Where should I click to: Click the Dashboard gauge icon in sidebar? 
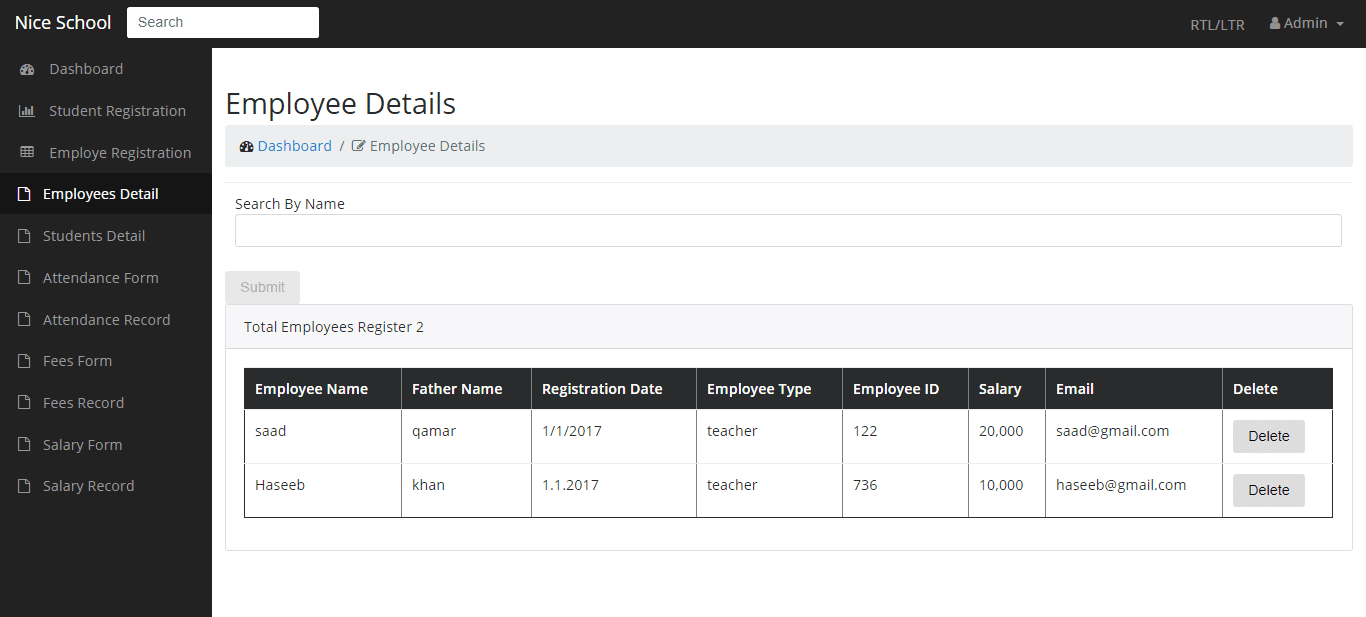pyautogui.click(x=27, y=70)
